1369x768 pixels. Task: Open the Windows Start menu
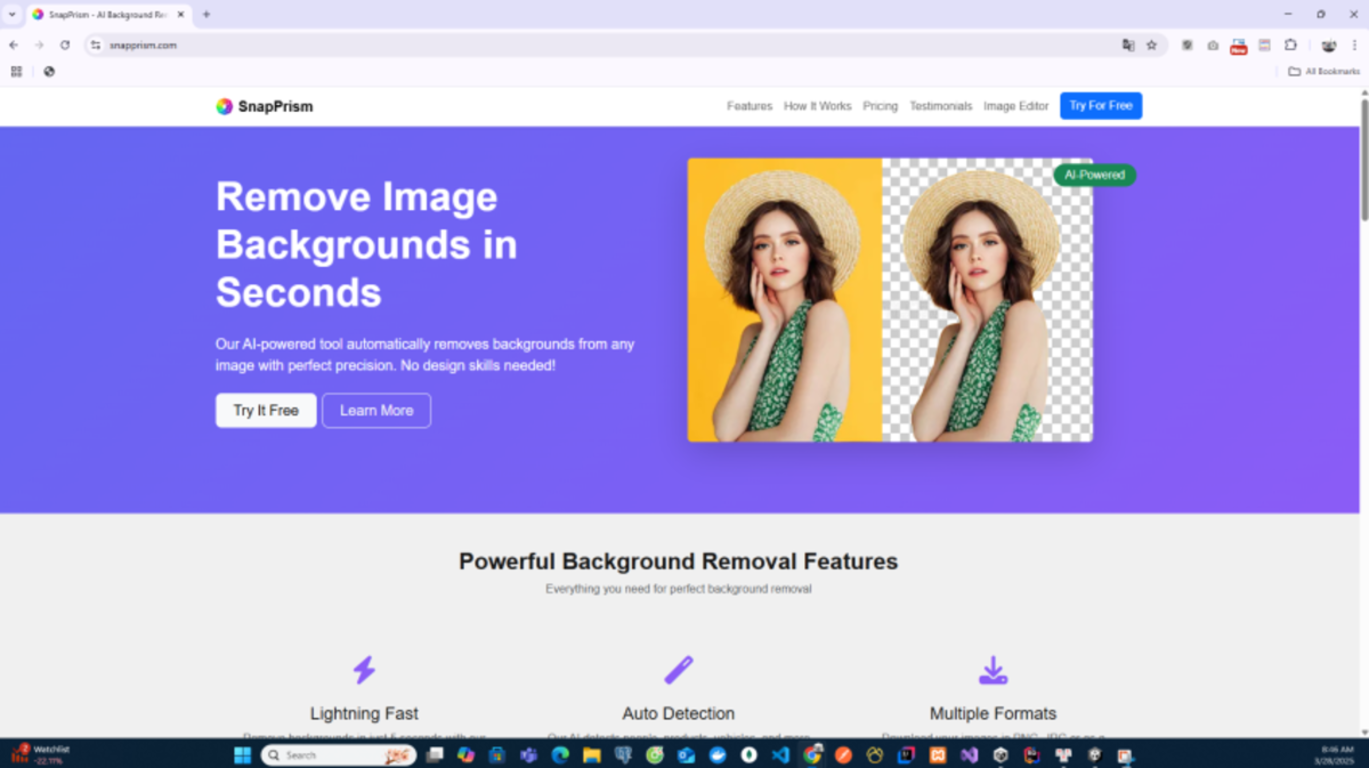(242, 755)
